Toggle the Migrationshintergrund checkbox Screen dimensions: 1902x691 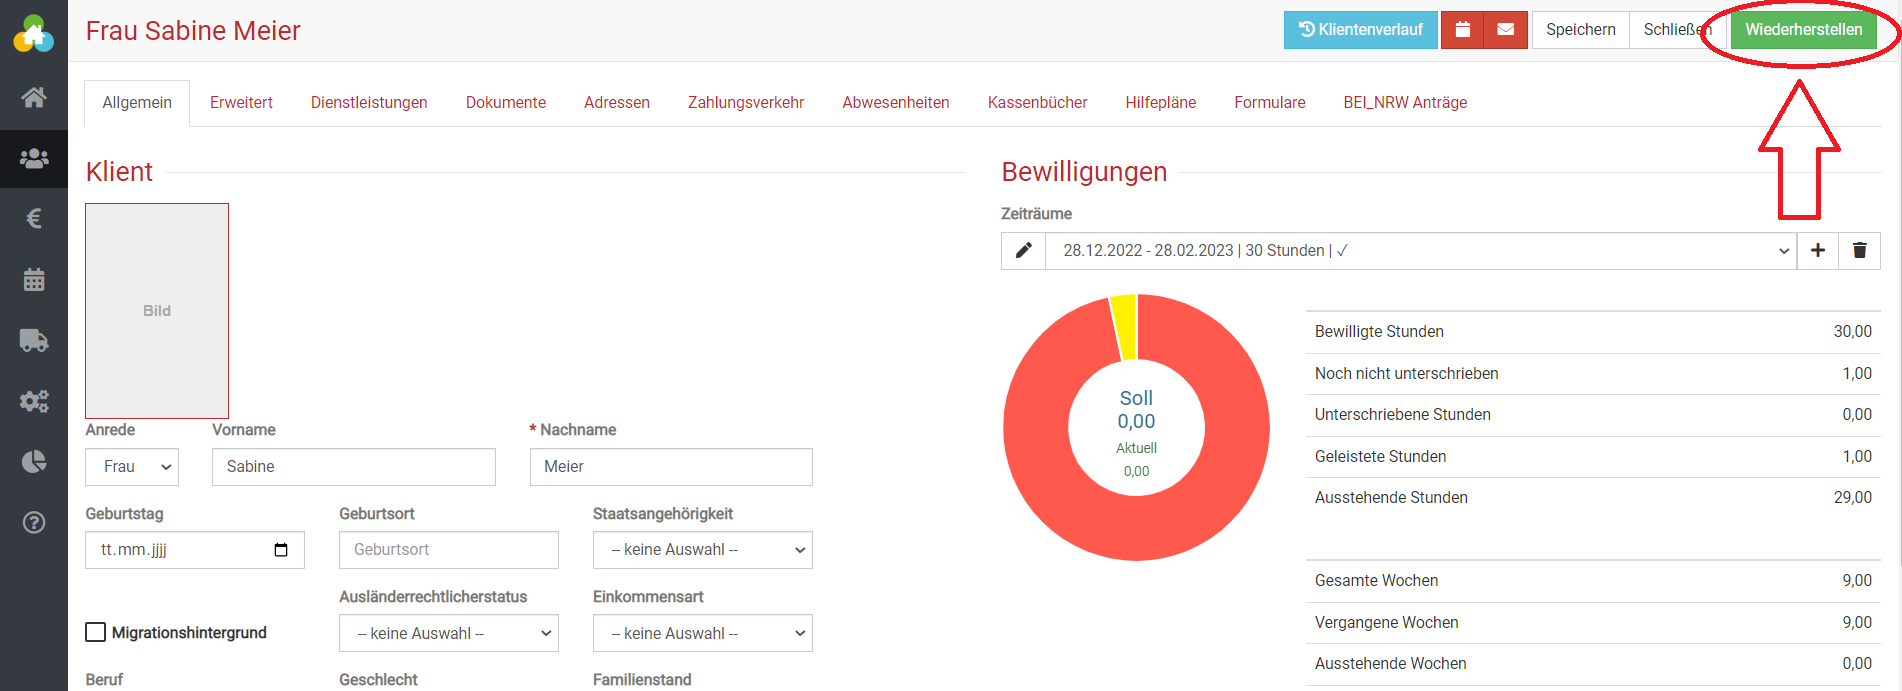click(96, 632)
